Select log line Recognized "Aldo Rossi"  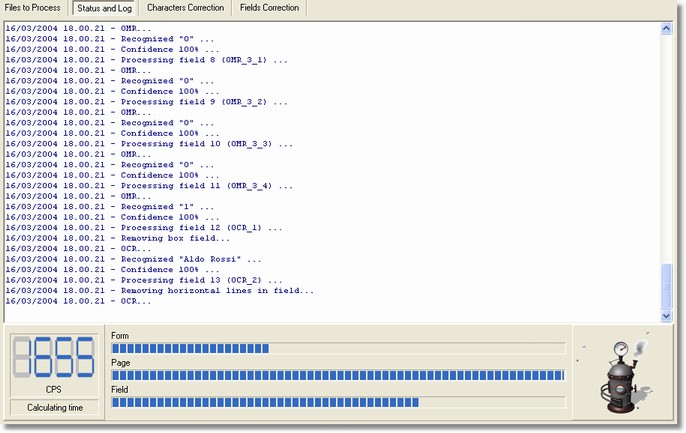[x=133, y=259]
